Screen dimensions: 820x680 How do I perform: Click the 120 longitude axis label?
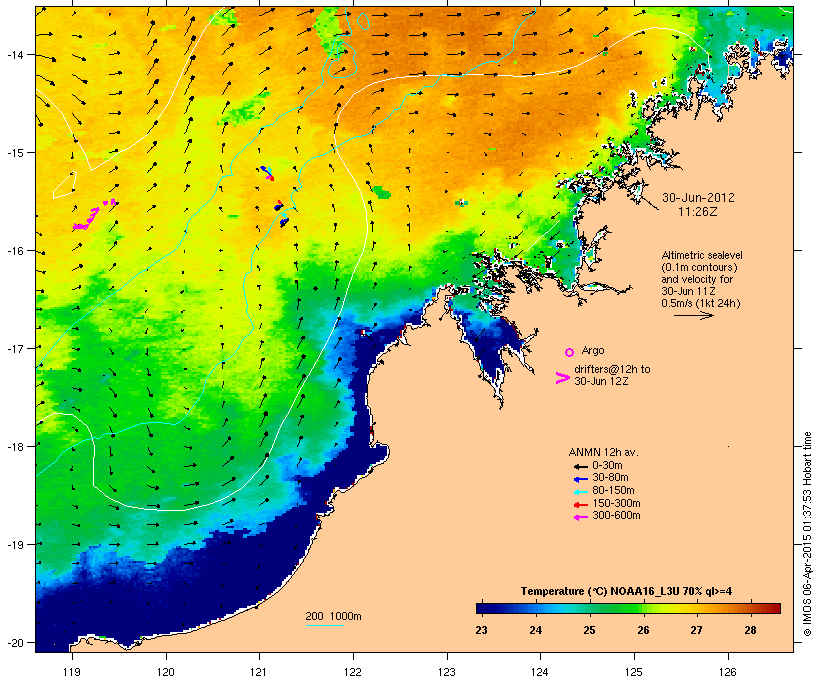point(166,672)
